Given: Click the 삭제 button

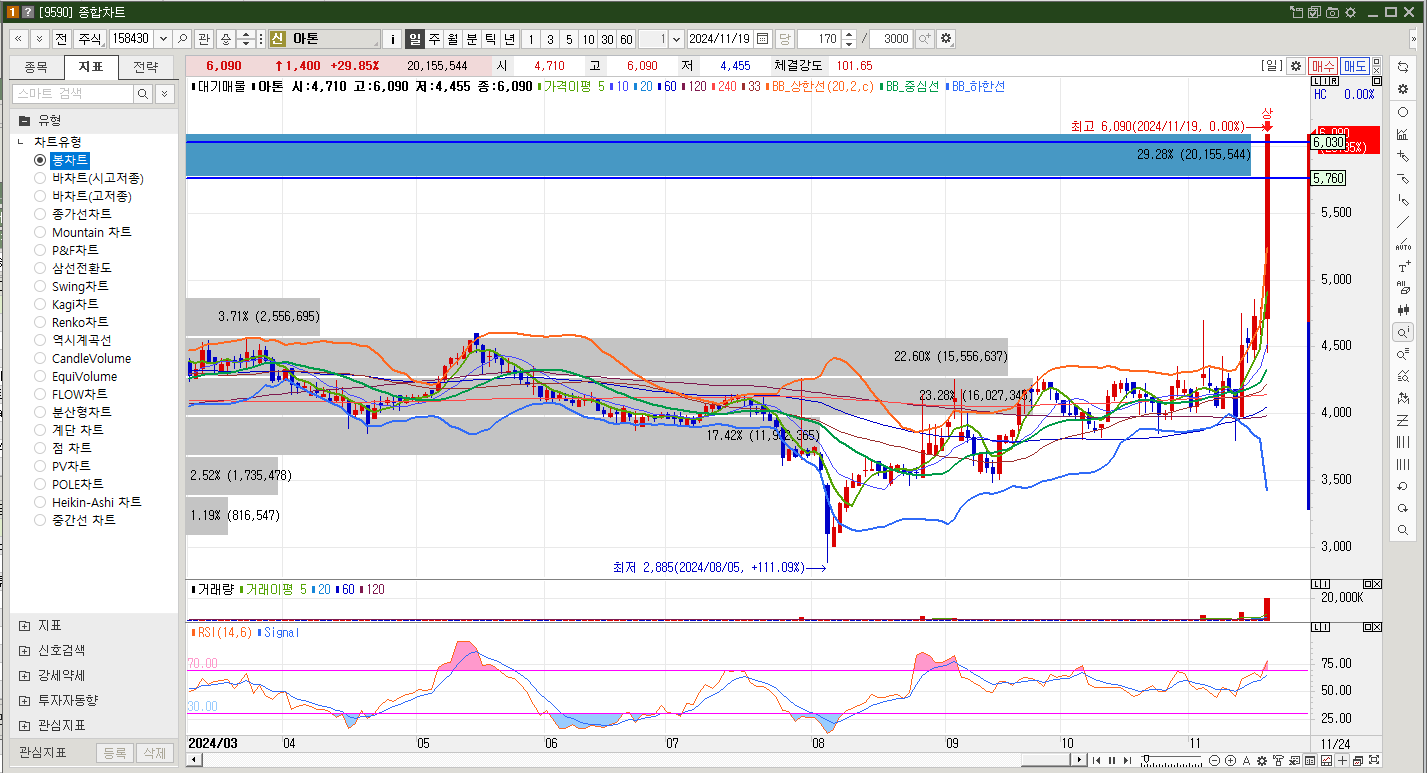Looking at the screenshot, I should coord(153,753).
